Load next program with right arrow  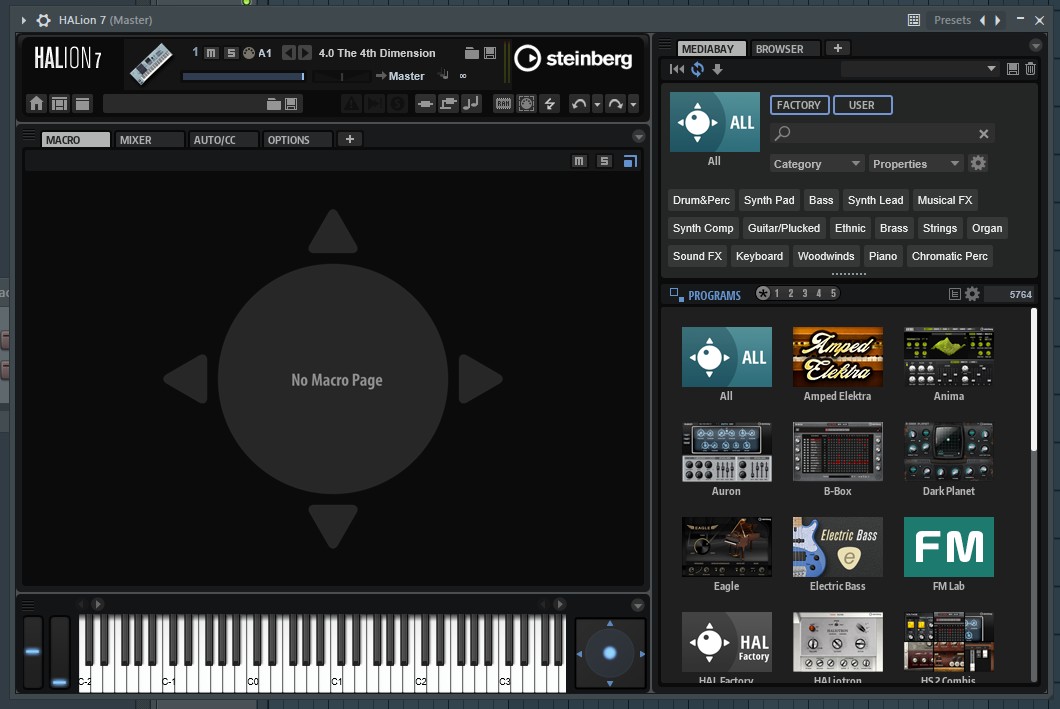point(305,53)
